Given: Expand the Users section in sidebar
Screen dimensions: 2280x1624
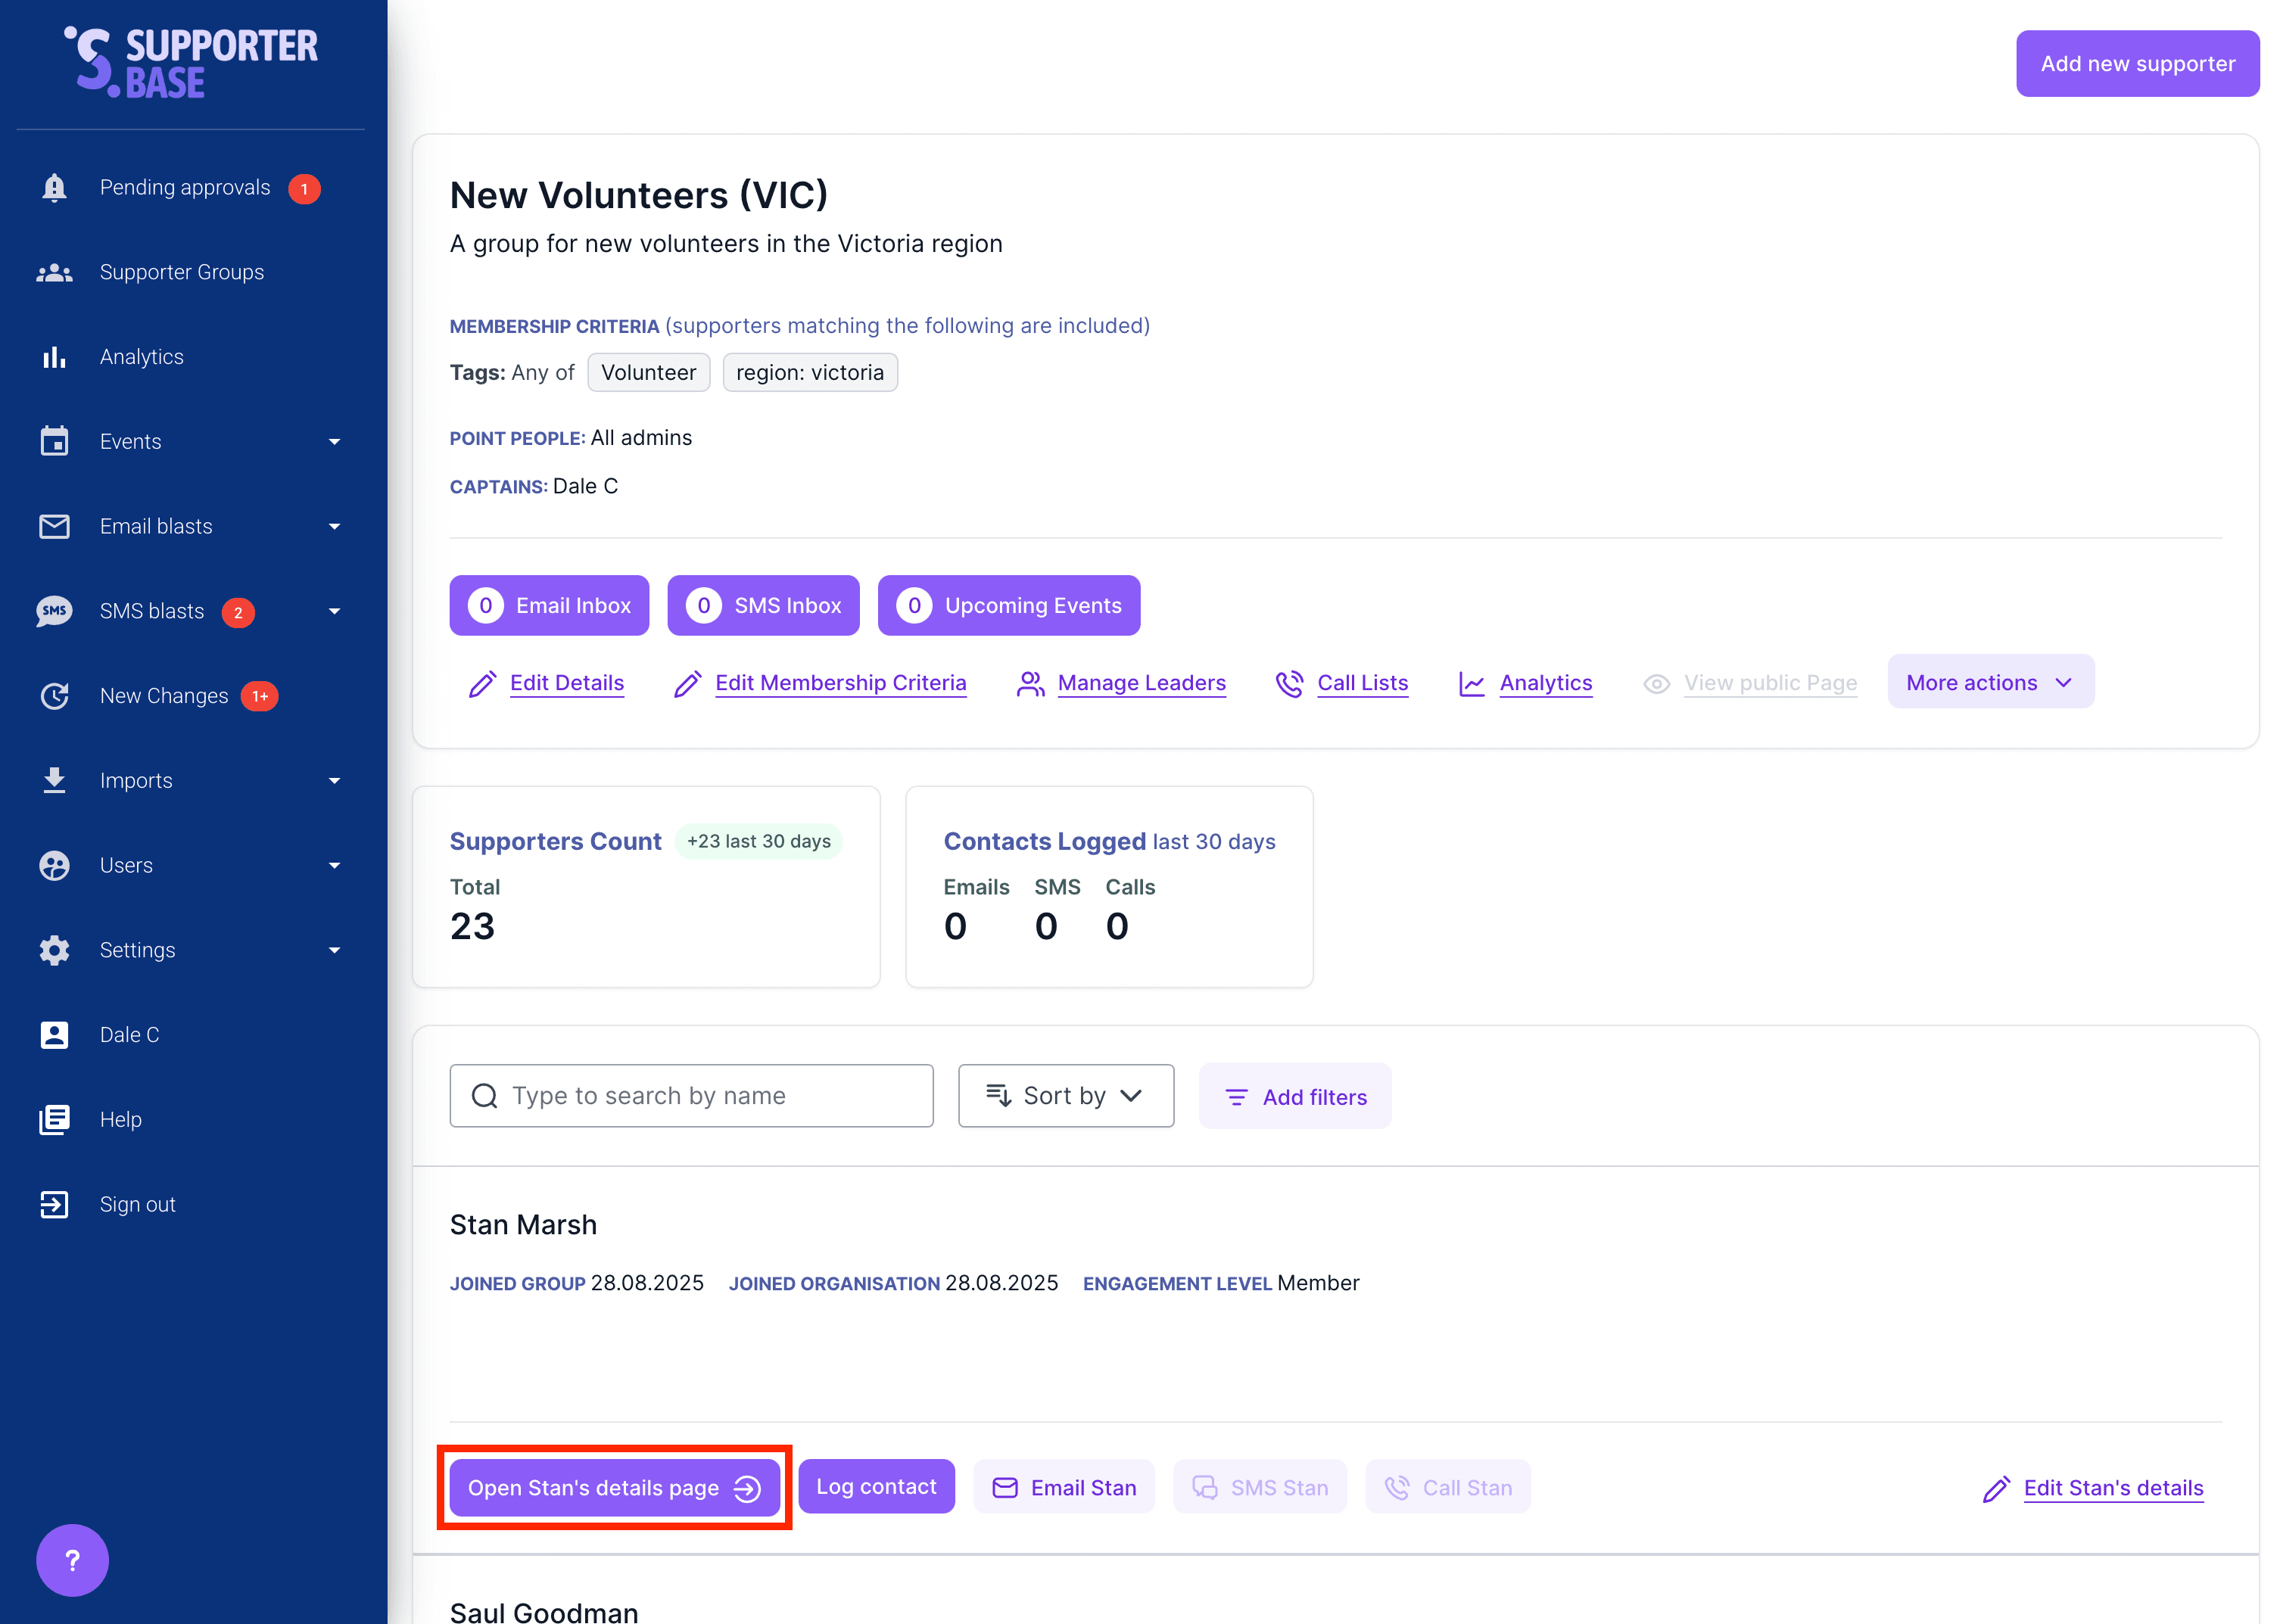Looking at the screenshot, I should click(x=126, y=865).
